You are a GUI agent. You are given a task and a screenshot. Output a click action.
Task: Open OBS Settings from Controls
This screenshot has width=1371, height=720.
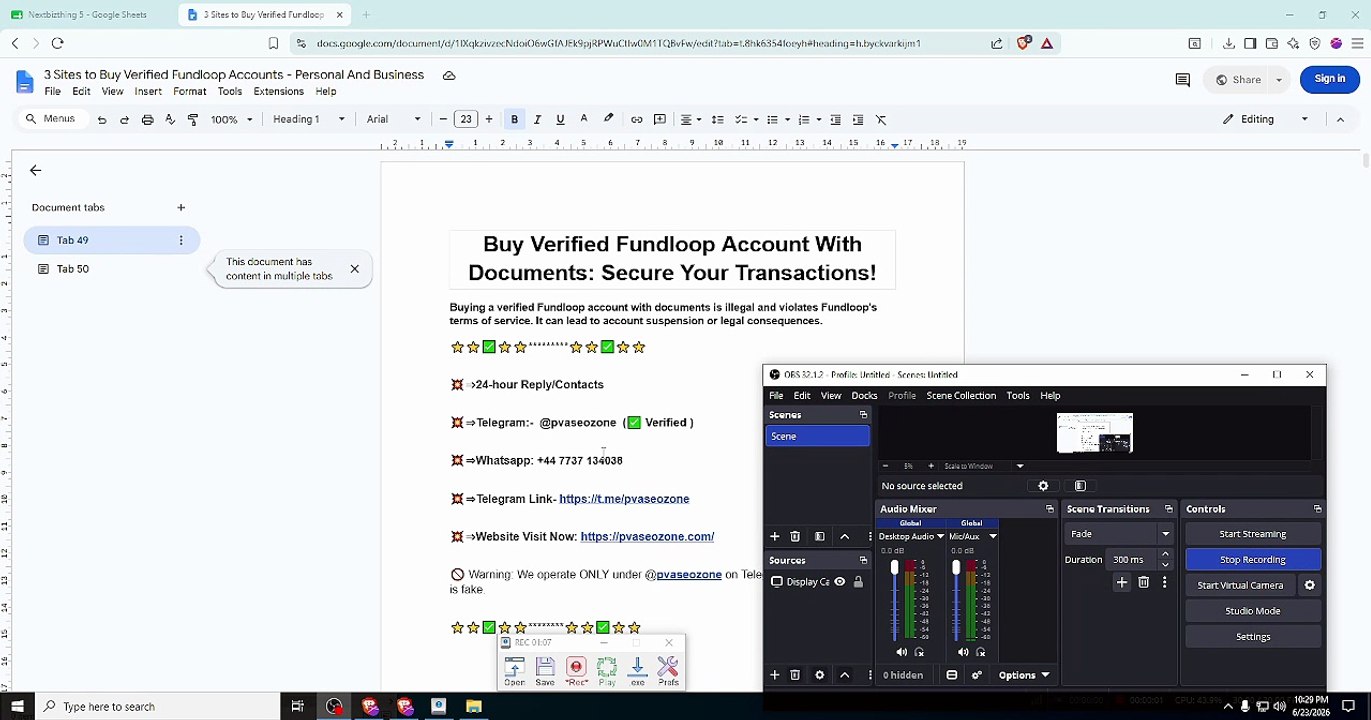pos(1253,637)
